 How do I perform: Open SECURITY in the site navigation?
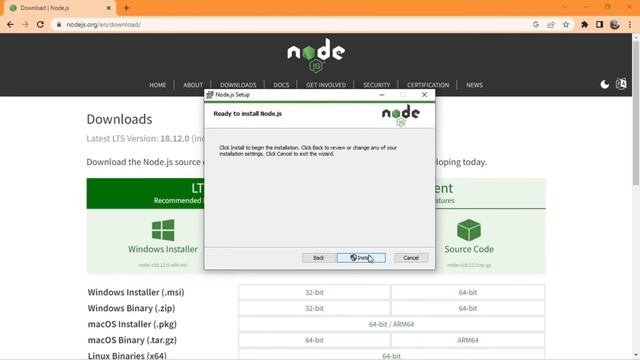tap(376, 85)
